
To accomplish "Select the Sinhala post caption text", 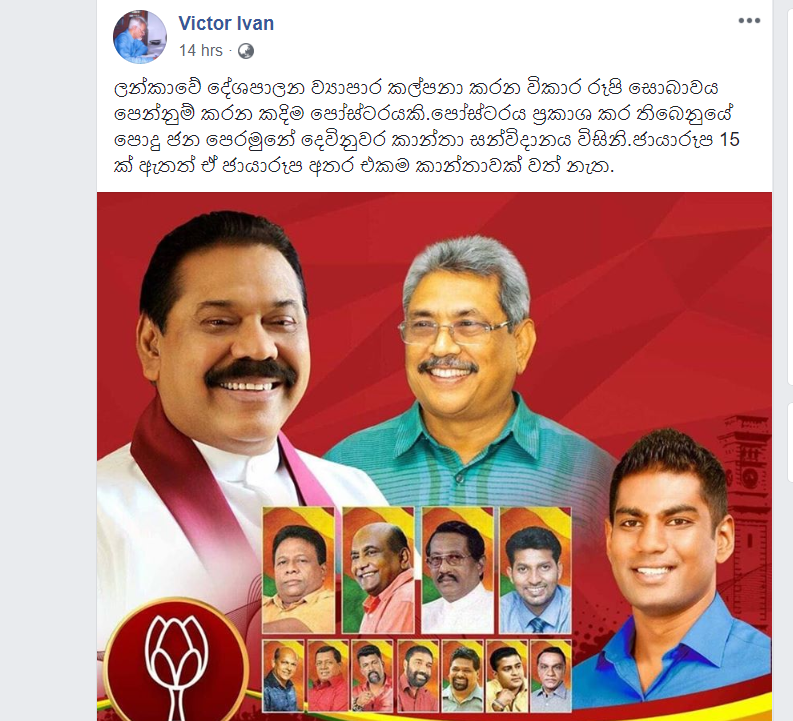I will [426, 126].
